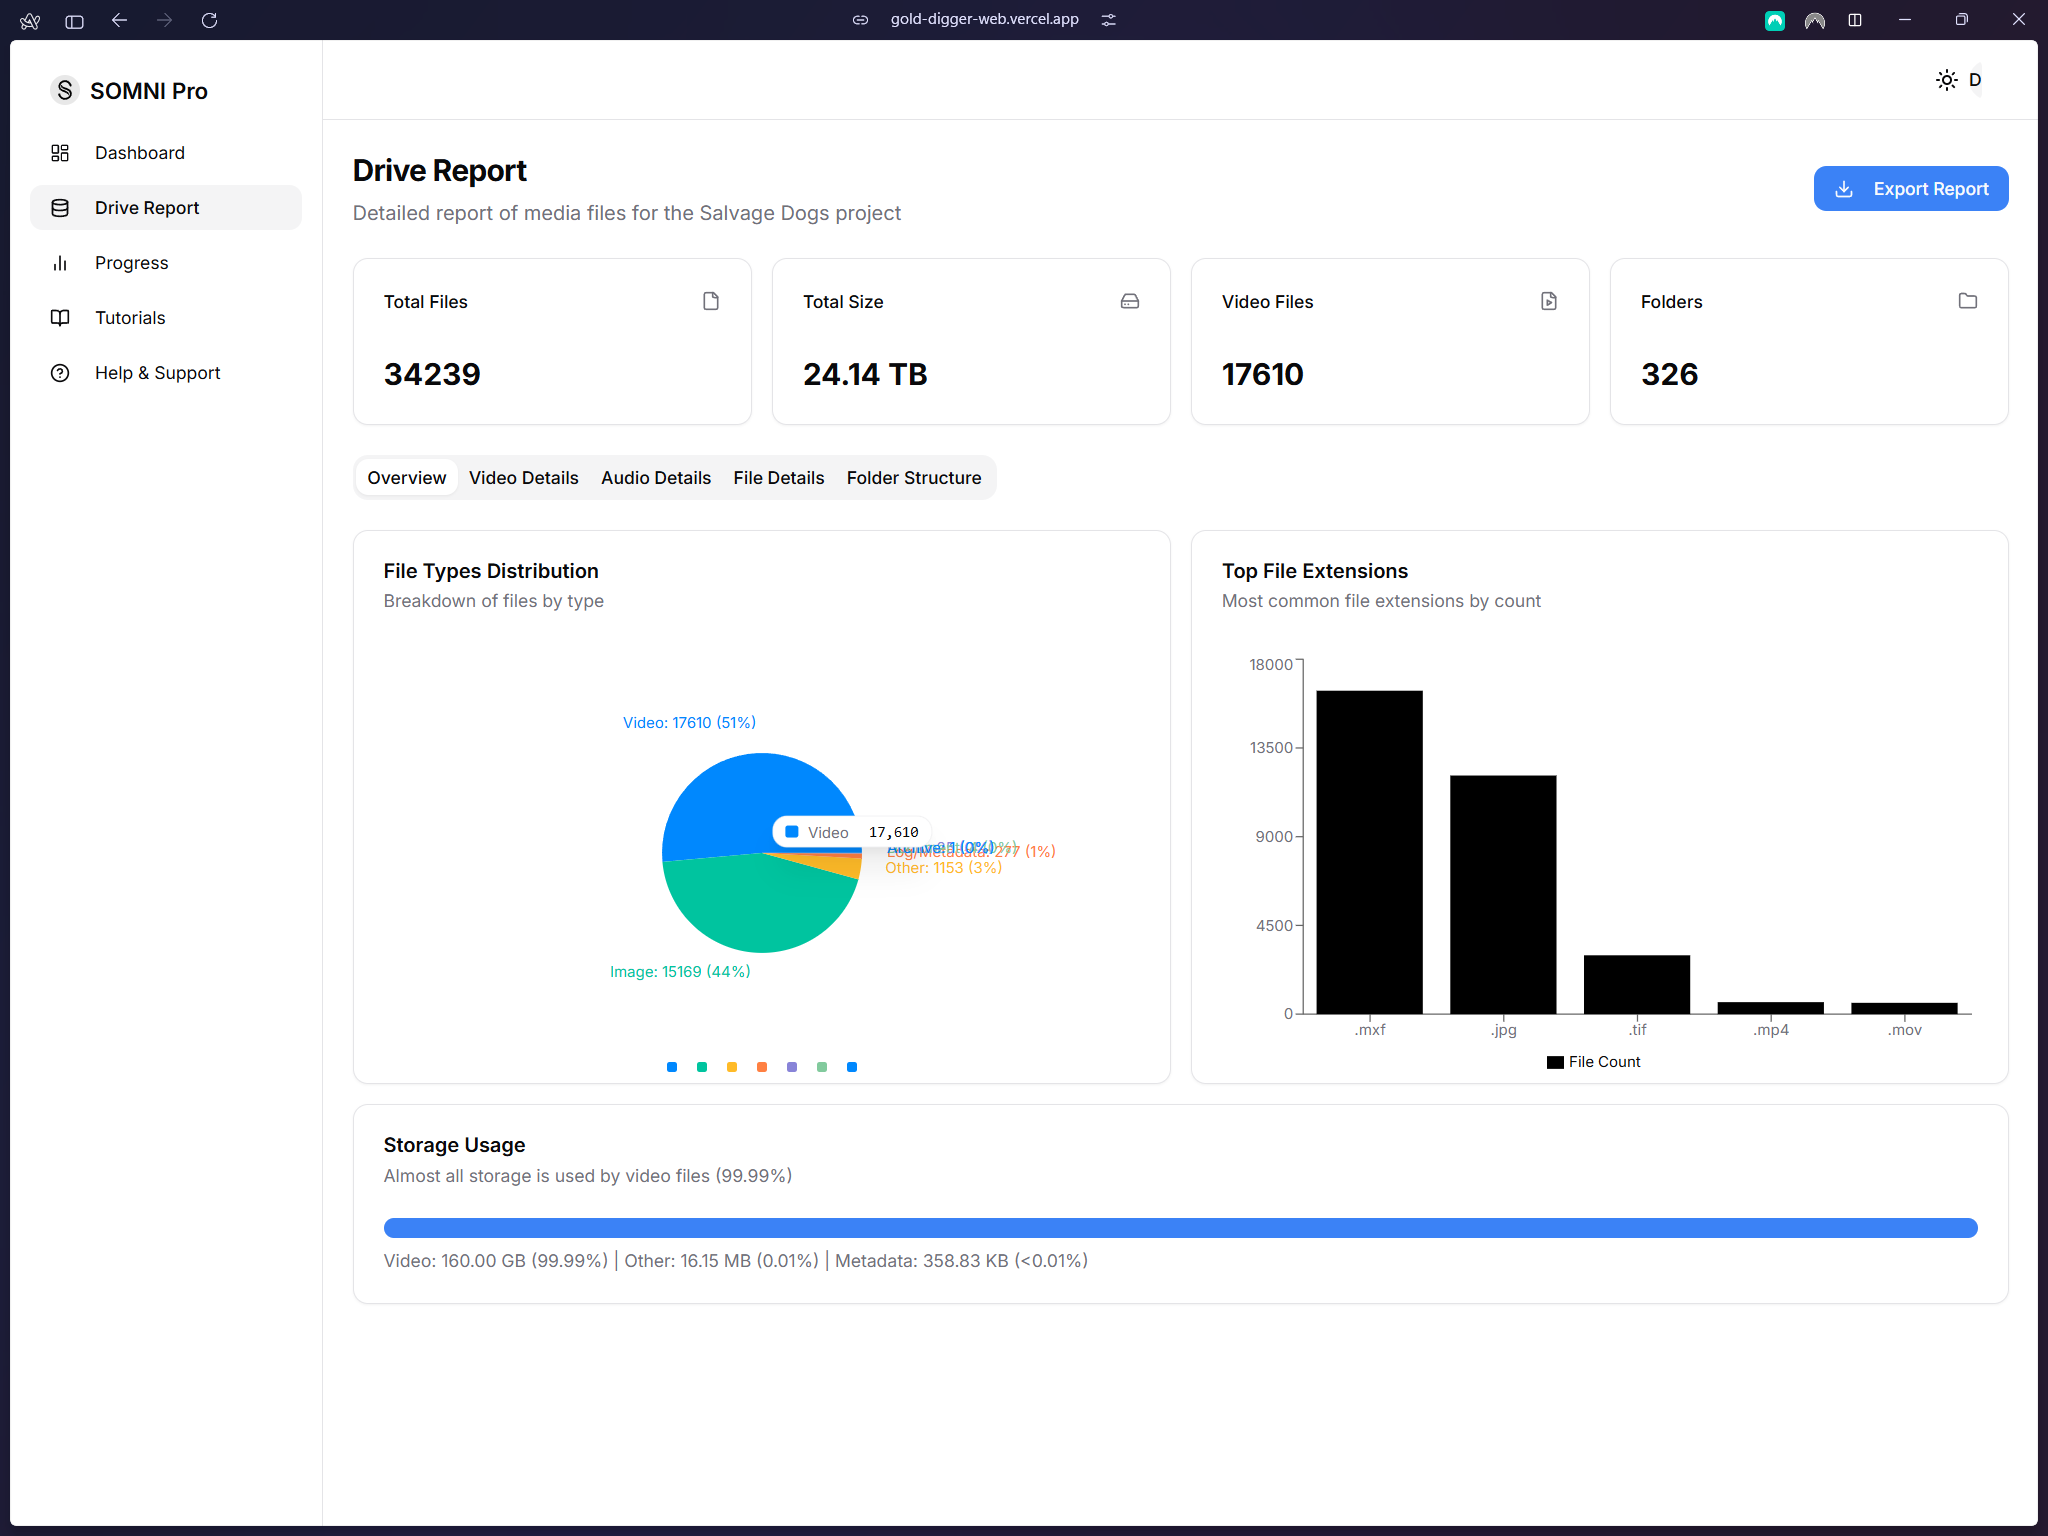This screenshot has height=1536, width=2048.
Task: Toggle the green Image legend dot below pie chart
Action: (701, 1066)
